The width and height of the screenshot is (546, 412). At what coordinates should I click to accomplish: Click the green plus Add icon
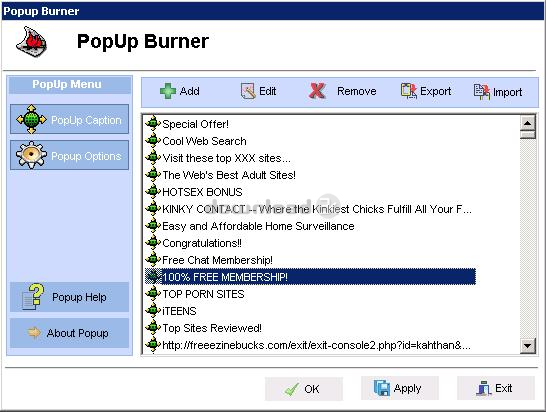click(x=167, y=91)
